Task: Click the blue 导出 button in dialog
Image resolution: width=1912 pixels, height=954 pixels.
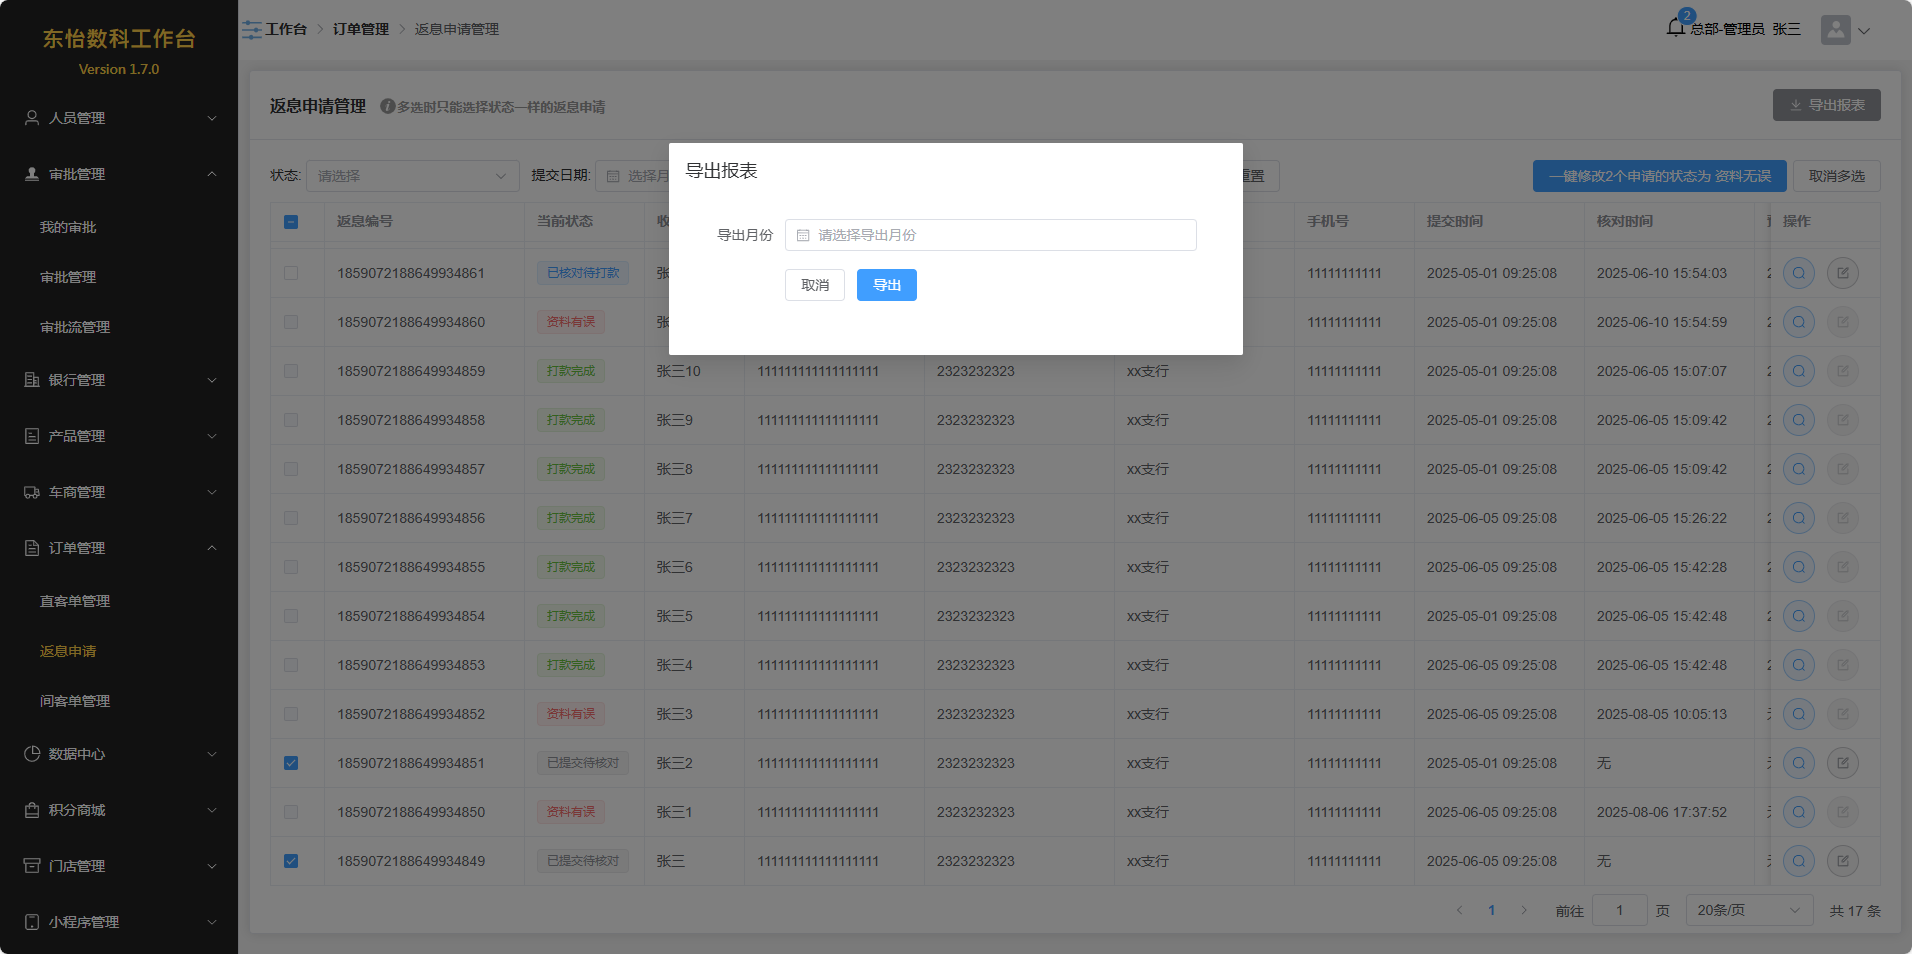Action: 886,285
